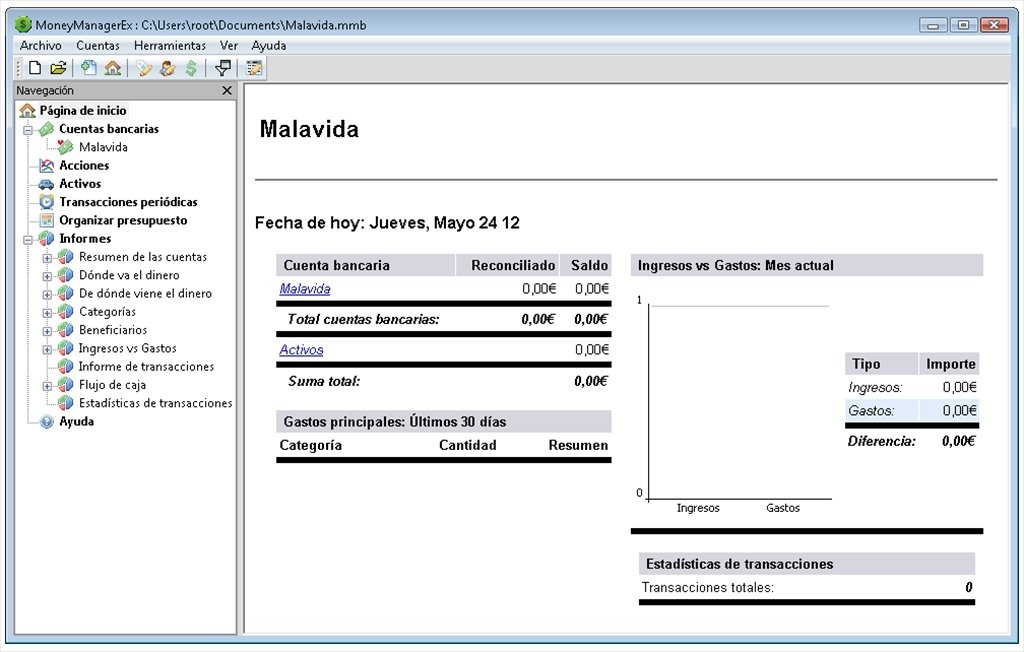The image size is (1024, 652).
Task: Click the Ingresos row in Tipo table
Action: coord(912,387)
